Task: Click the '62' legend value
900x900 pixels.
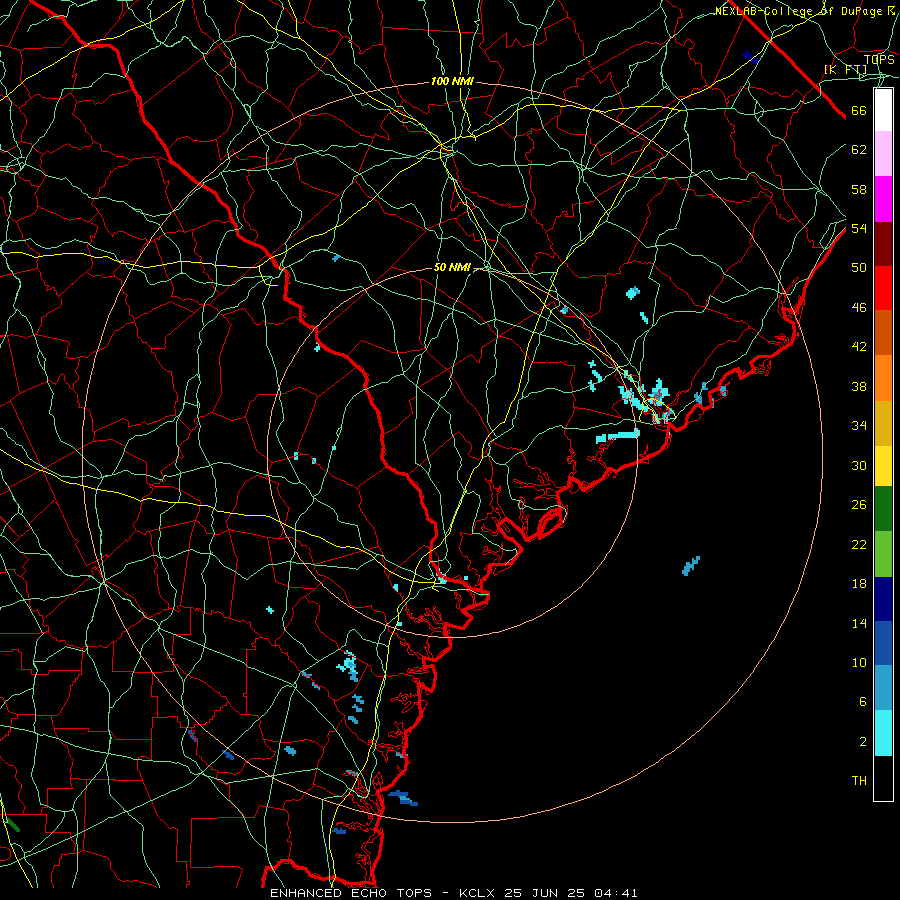Action: [859, 150]
